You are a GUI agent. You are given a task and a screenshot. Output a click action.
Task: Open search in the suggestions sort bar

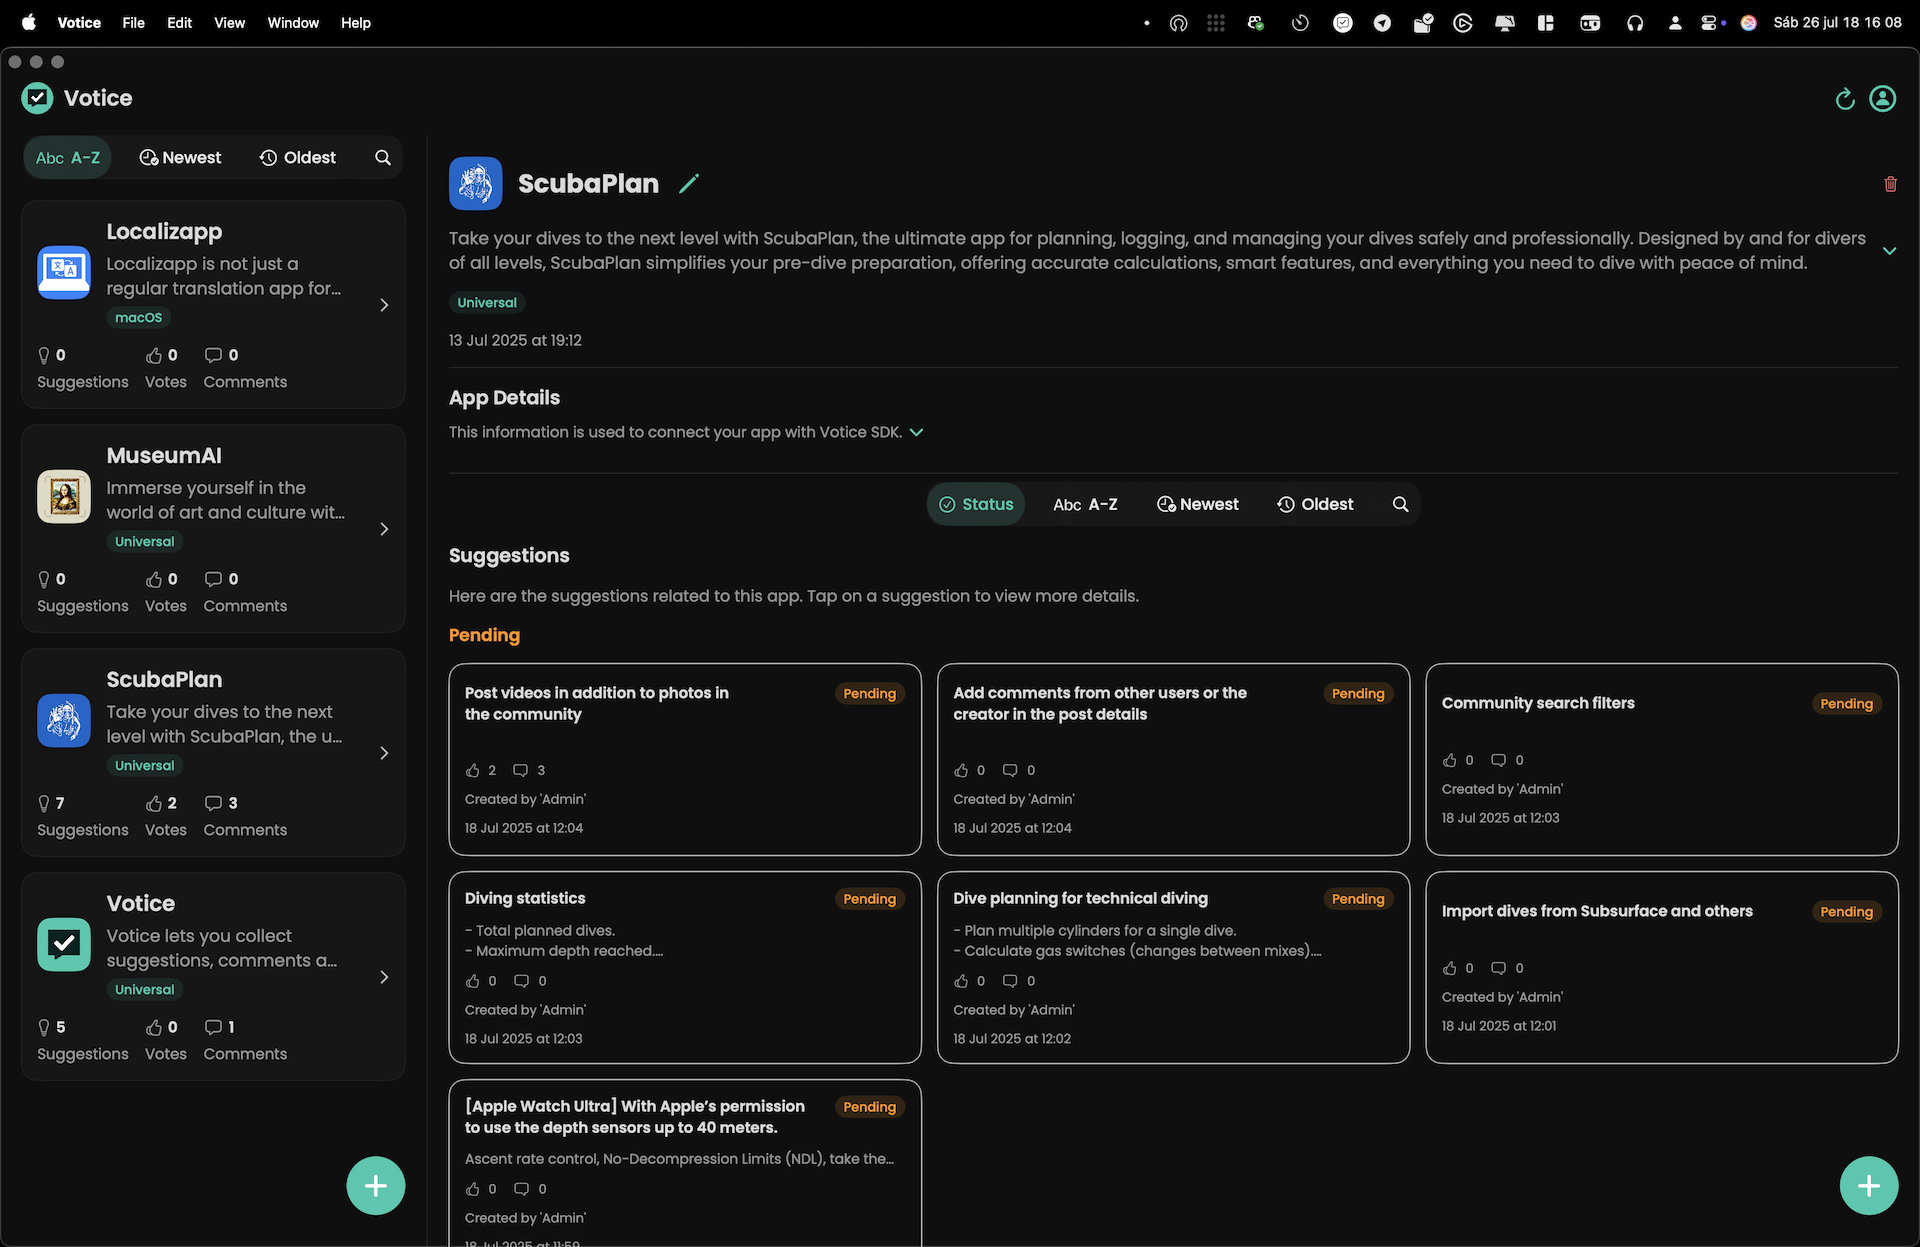click(1400, 505)
